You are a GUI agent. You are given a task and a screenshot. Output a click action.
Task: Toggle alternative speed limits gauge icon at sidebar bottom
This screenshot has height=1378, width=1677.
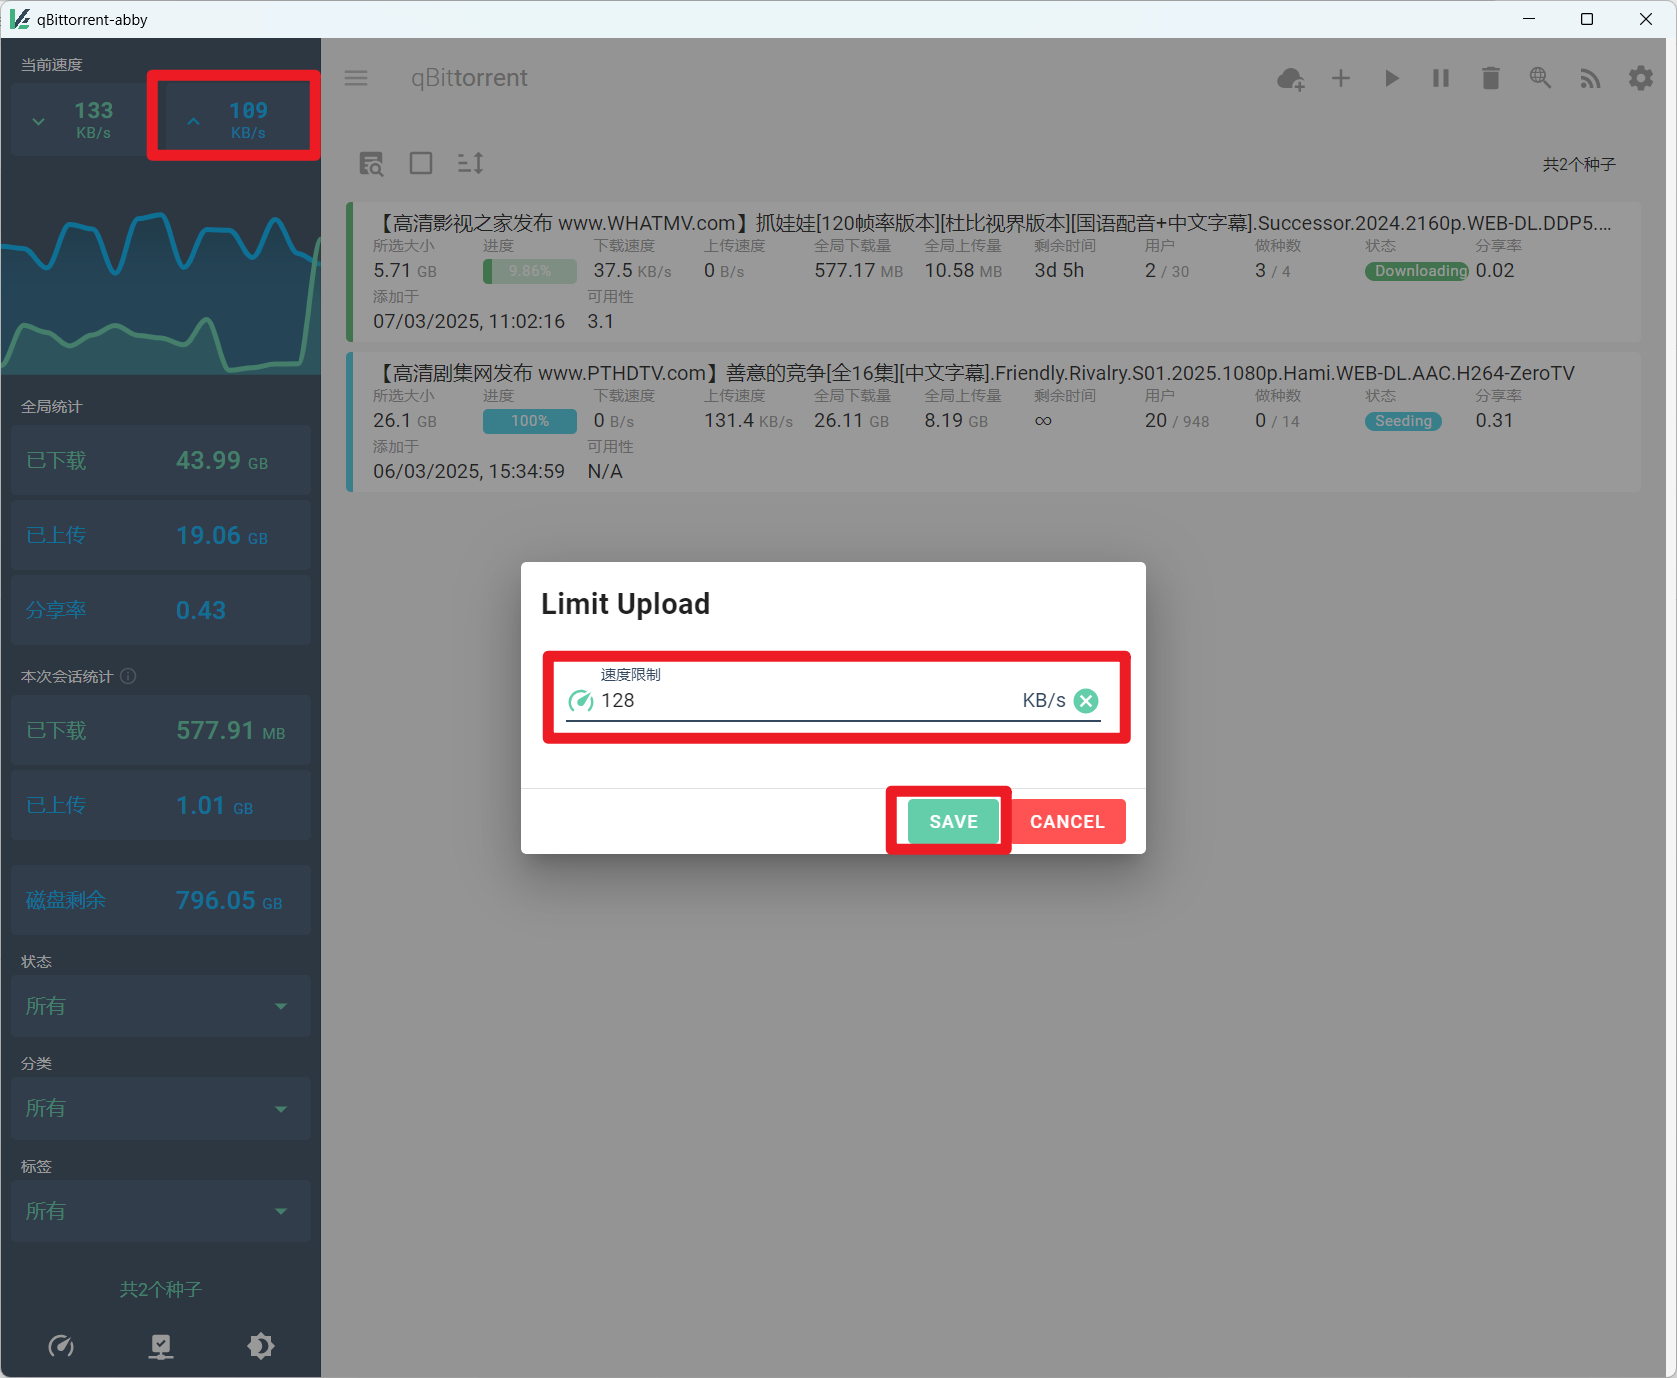pos(61,1346)
